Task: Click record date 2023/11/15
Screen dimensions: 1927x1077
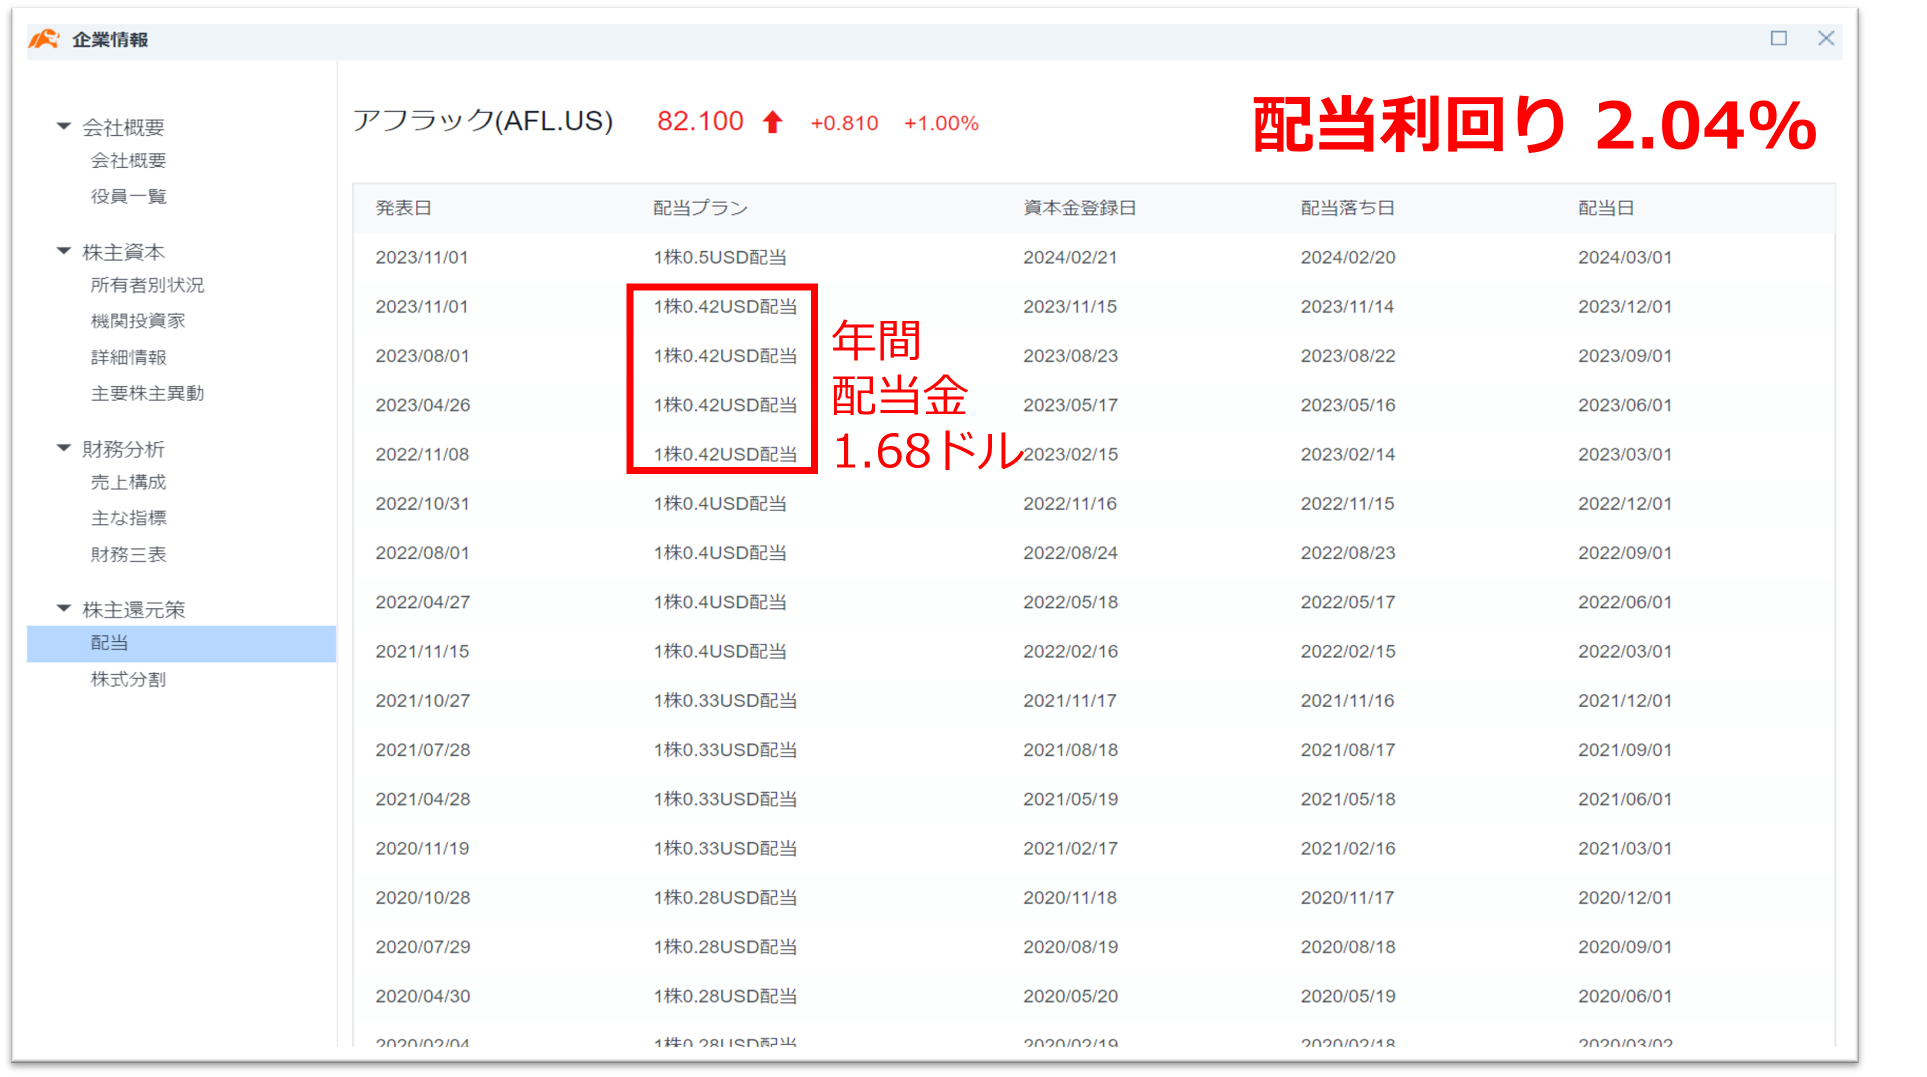Action: pos(1070,306)
